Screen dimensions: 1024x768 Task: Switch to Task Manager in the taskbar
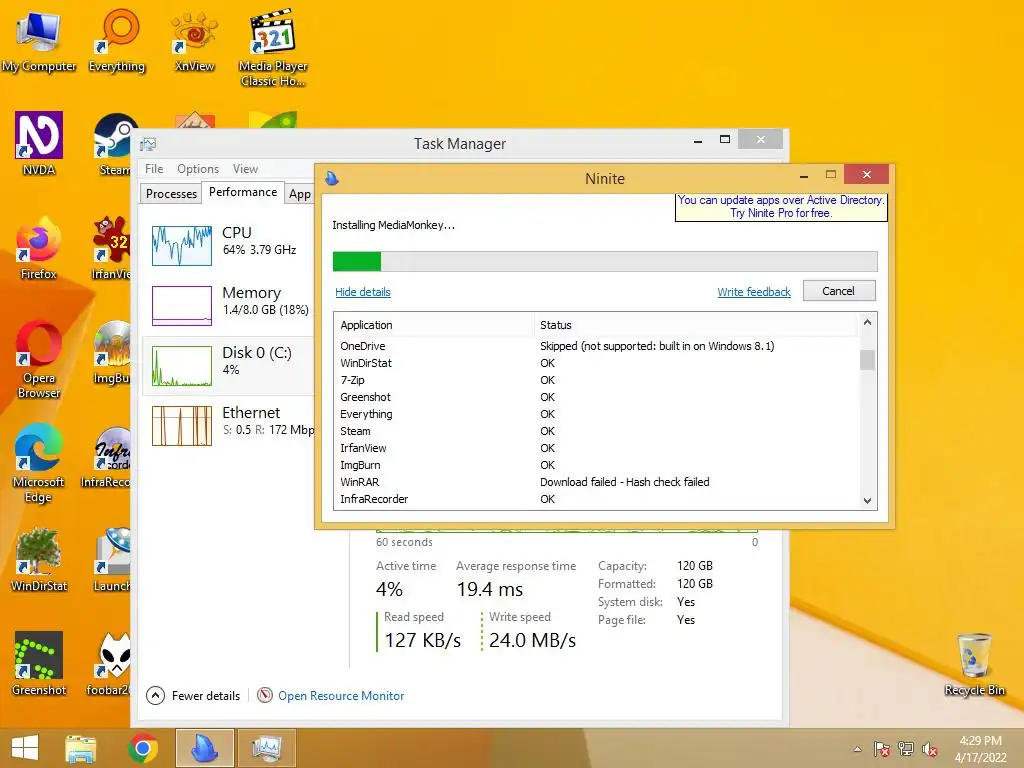click(x=266, y=748)
